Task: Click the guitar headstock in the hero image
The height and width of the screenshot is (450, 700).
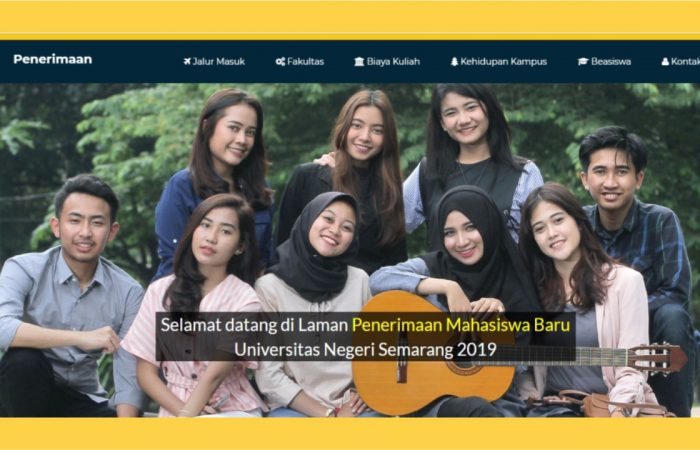Action: (x=657, y=358)
